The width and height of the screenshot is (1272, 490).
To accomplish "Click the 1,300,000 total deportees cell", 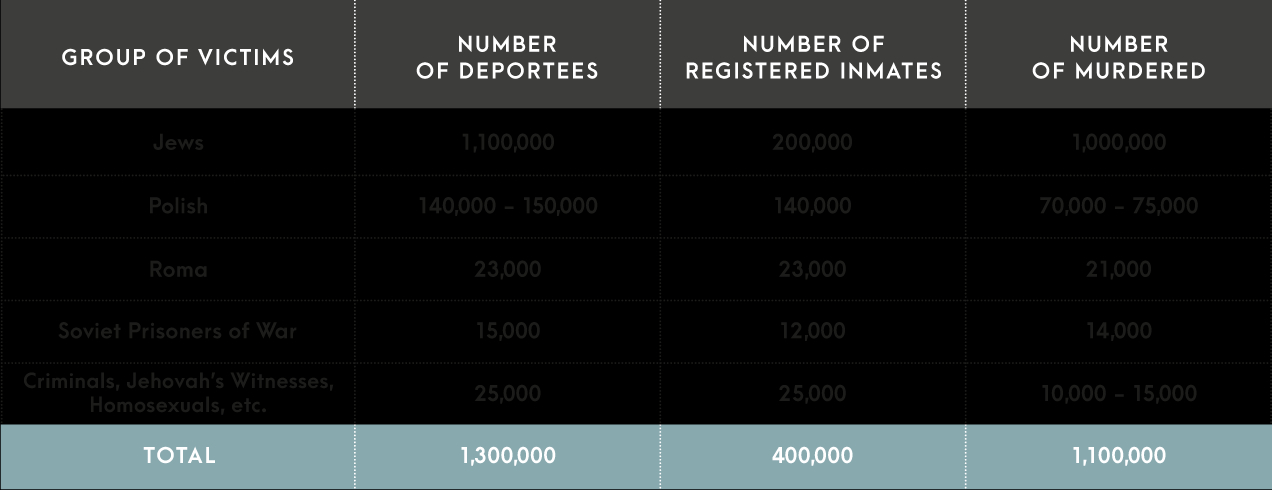I will 507,456.
